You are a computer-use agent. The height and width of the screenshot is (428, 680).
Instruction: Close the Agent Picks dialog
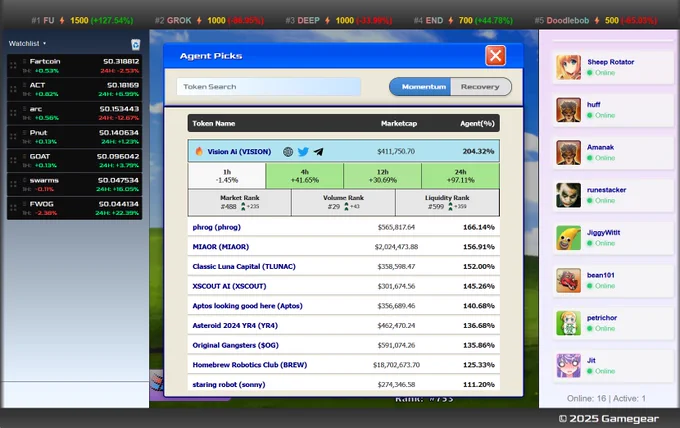(x=495, y=56)
